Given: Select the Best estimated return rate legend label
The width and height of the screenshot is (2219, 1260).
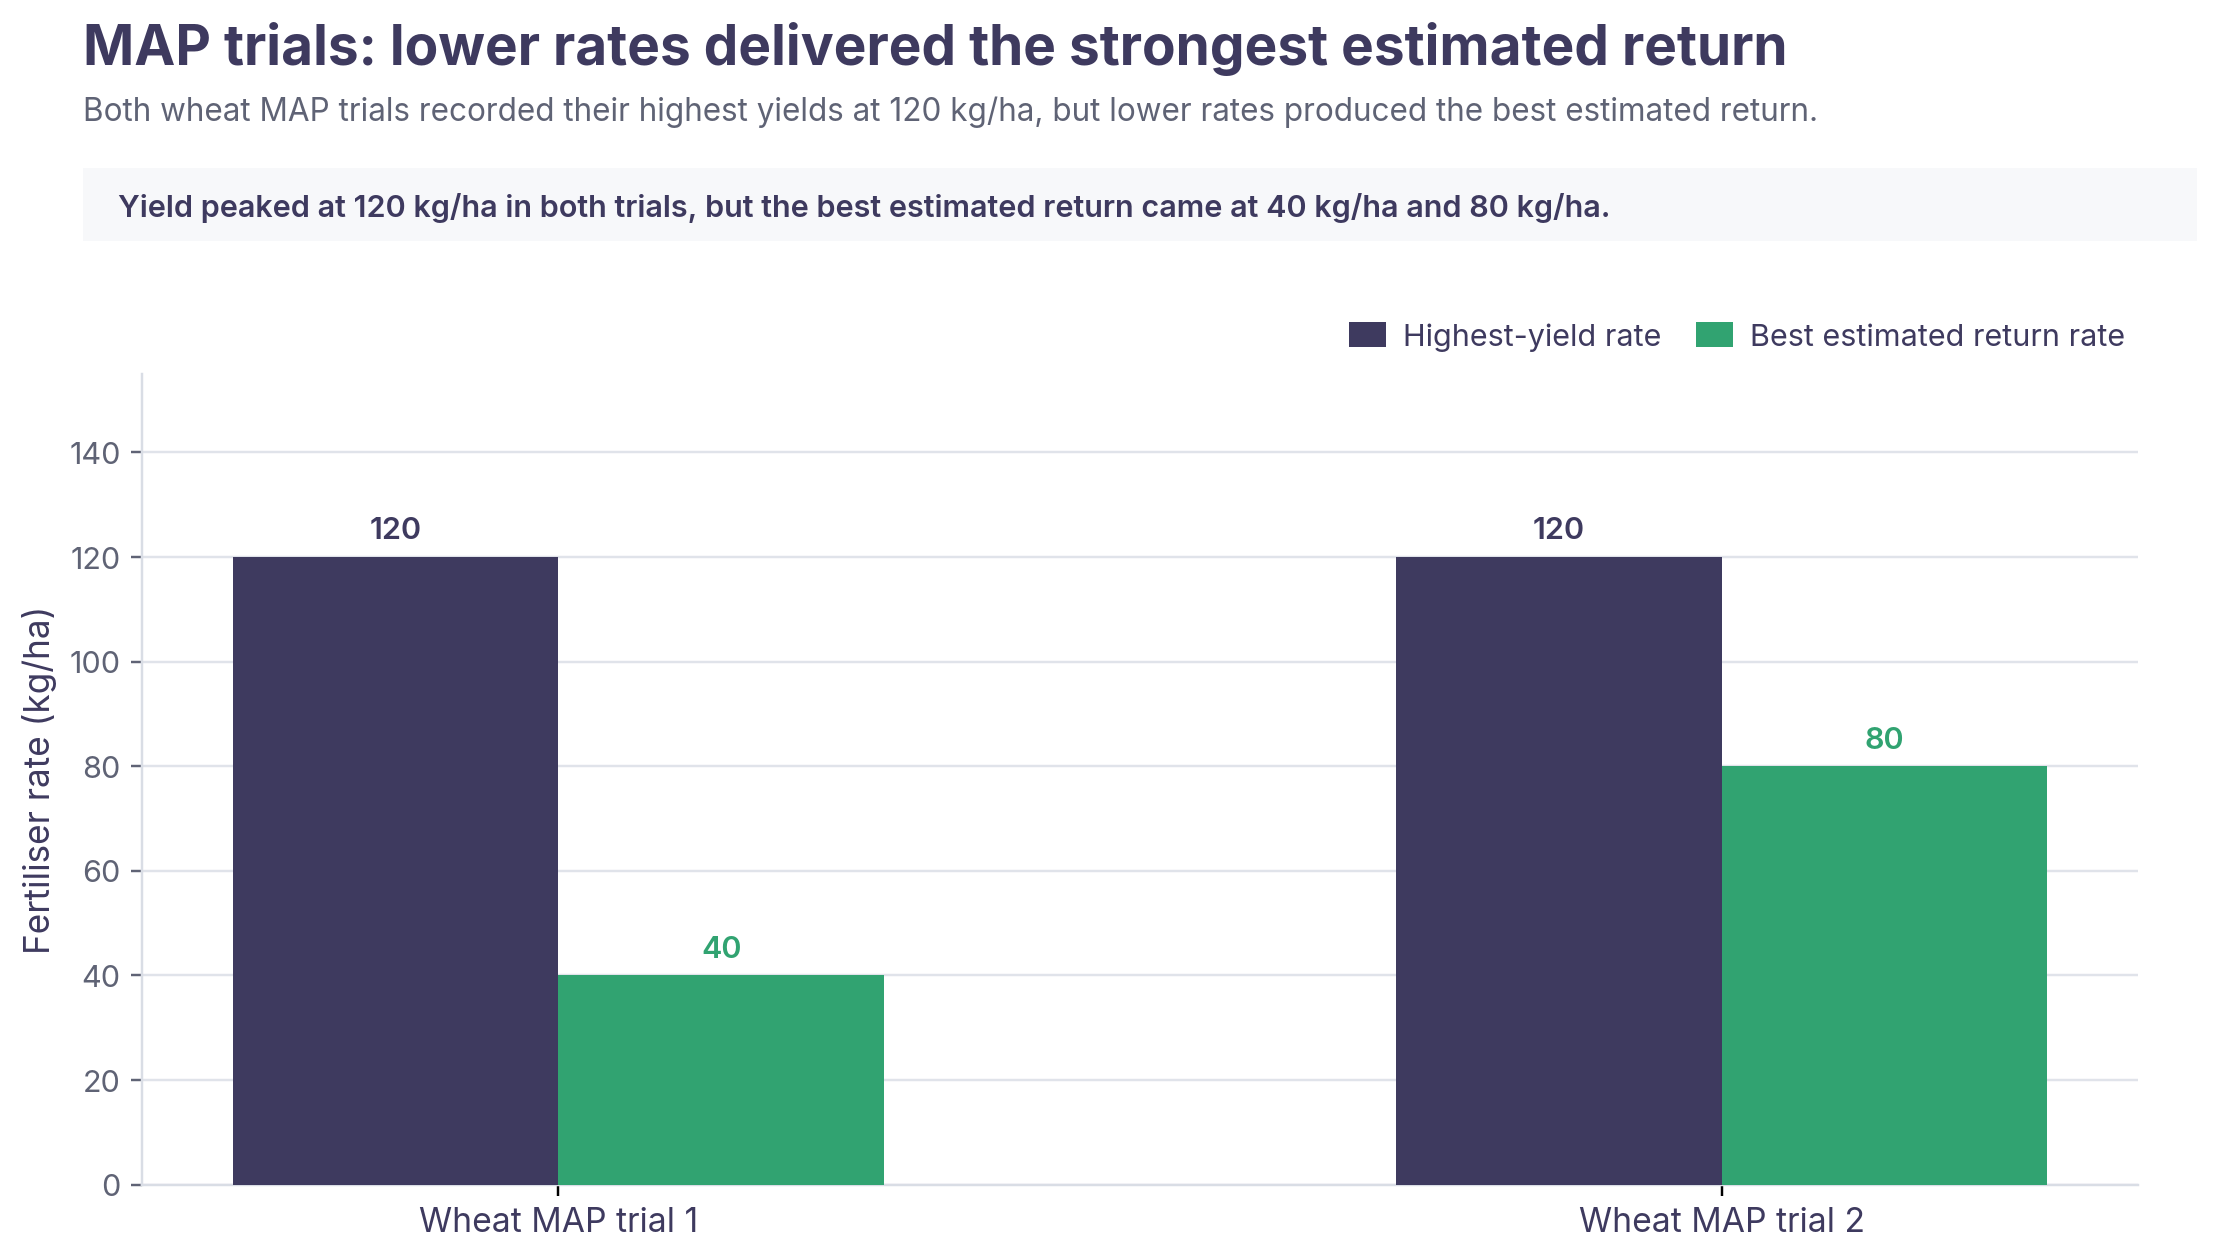Looking at the screenshot, I should tap(1937, 335).
